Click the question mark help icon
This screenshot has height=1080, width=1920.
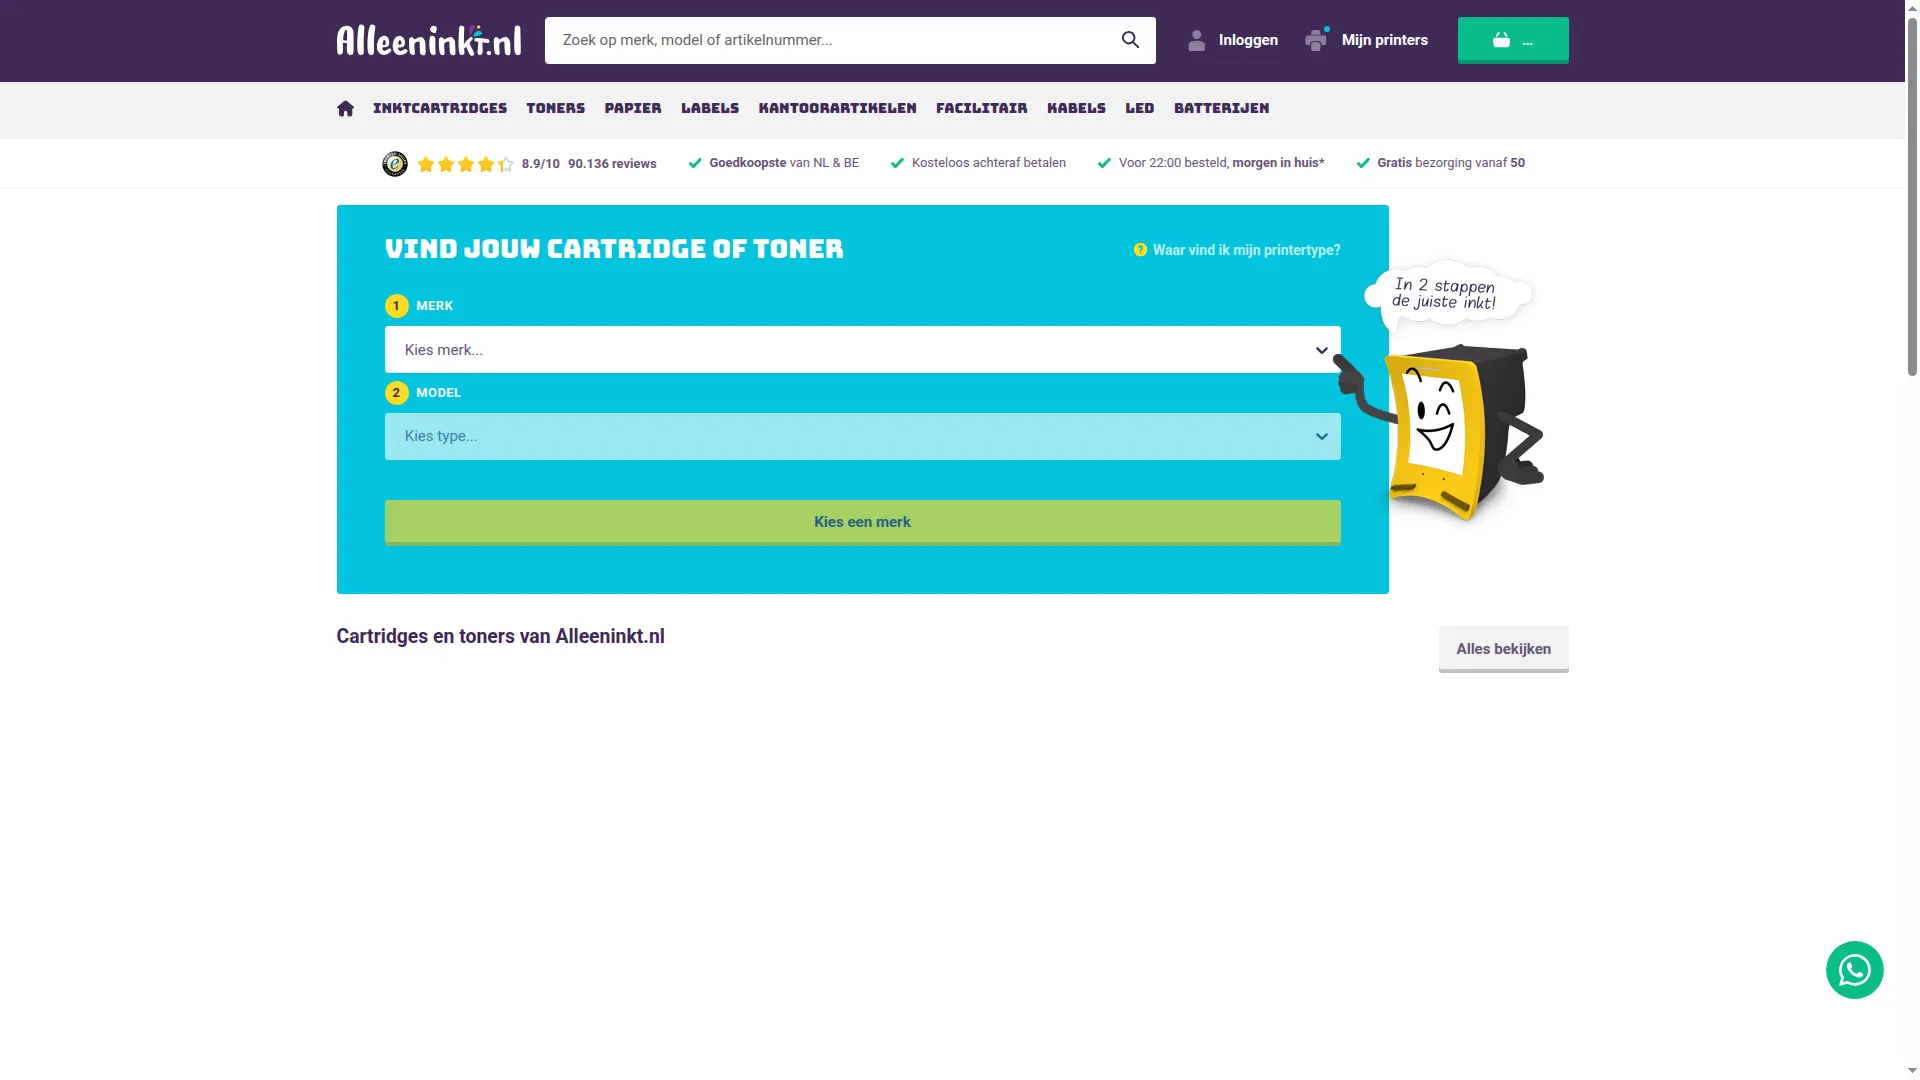1140,250
